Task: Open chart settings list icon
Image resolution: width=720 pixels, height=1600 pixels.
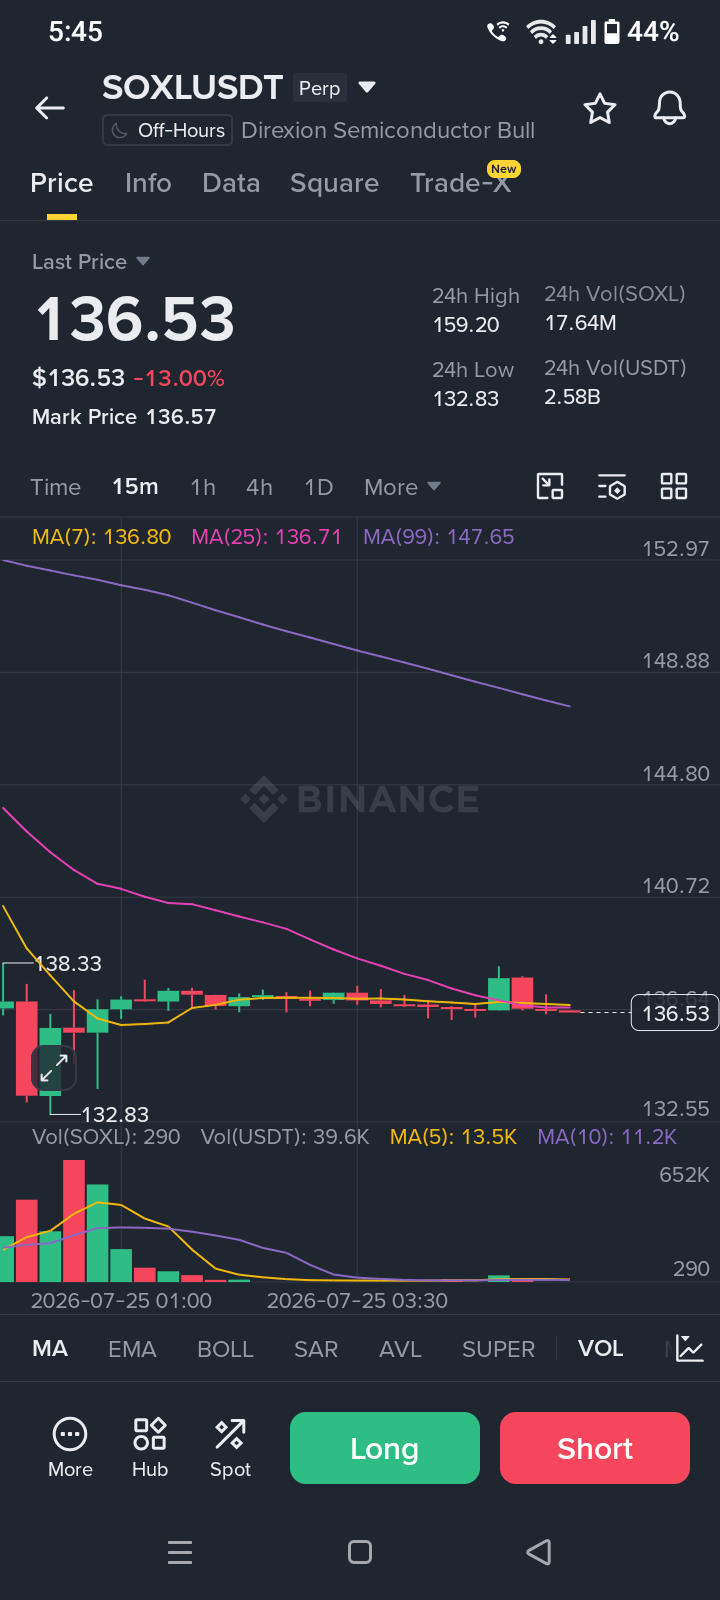Action: [612, 487]
